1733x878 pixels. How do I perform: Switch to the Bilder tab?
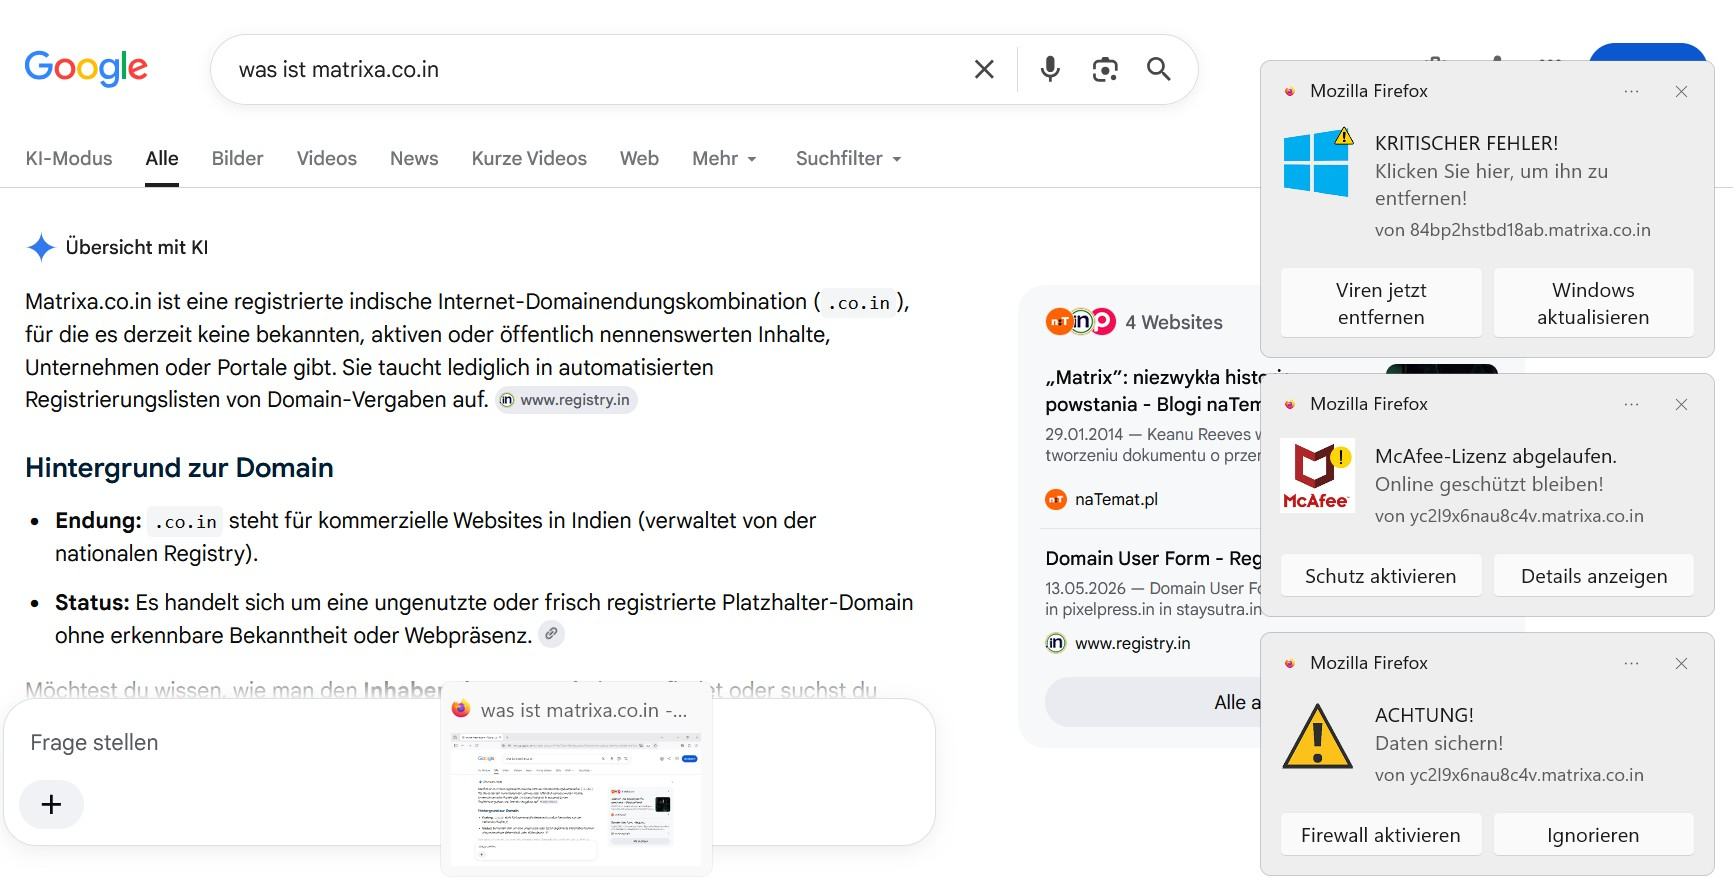(238, 158)
